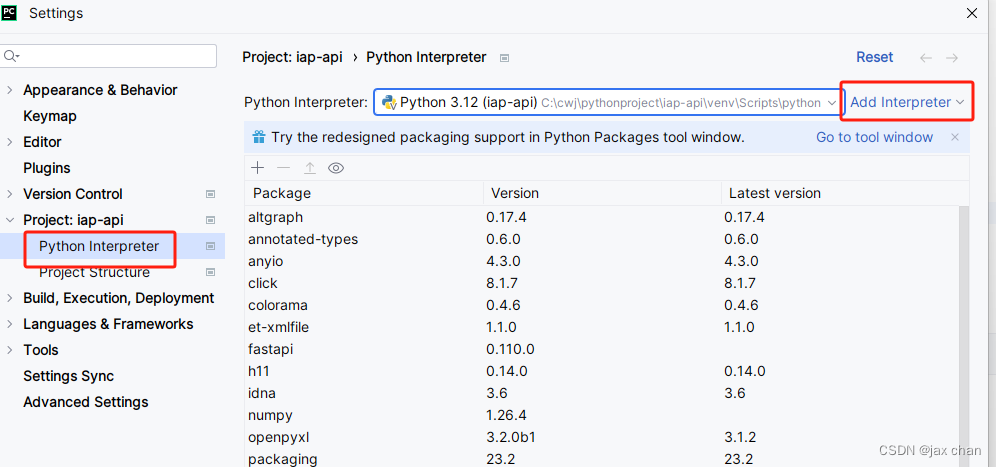The image size is (996, 467).
Task: Select Project Structure in settings tree
Action: pyautogui.click(x=94, y=272)
